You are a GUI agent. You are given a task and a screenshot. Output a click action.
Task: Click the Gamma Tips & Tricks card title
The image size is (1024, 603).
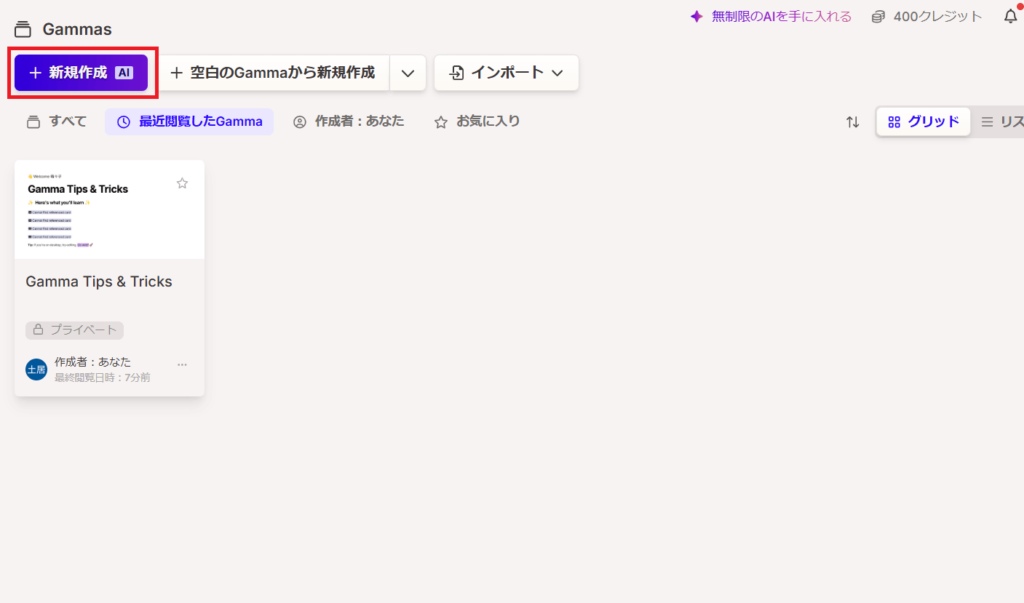point(99,282)
